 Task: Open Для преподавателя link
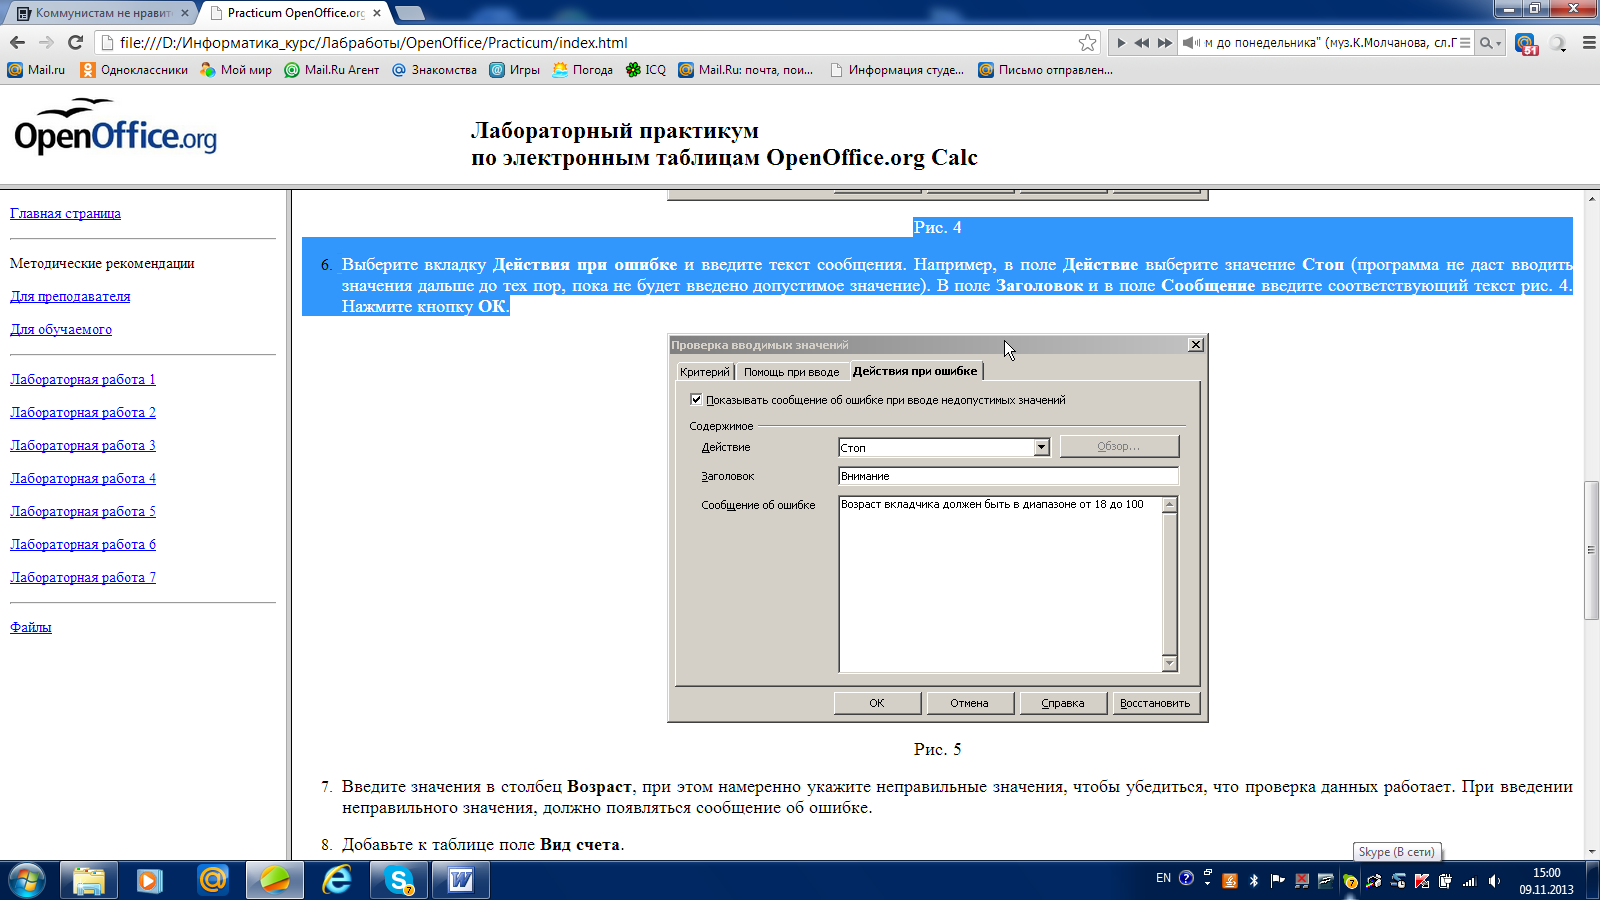[70, 296]
